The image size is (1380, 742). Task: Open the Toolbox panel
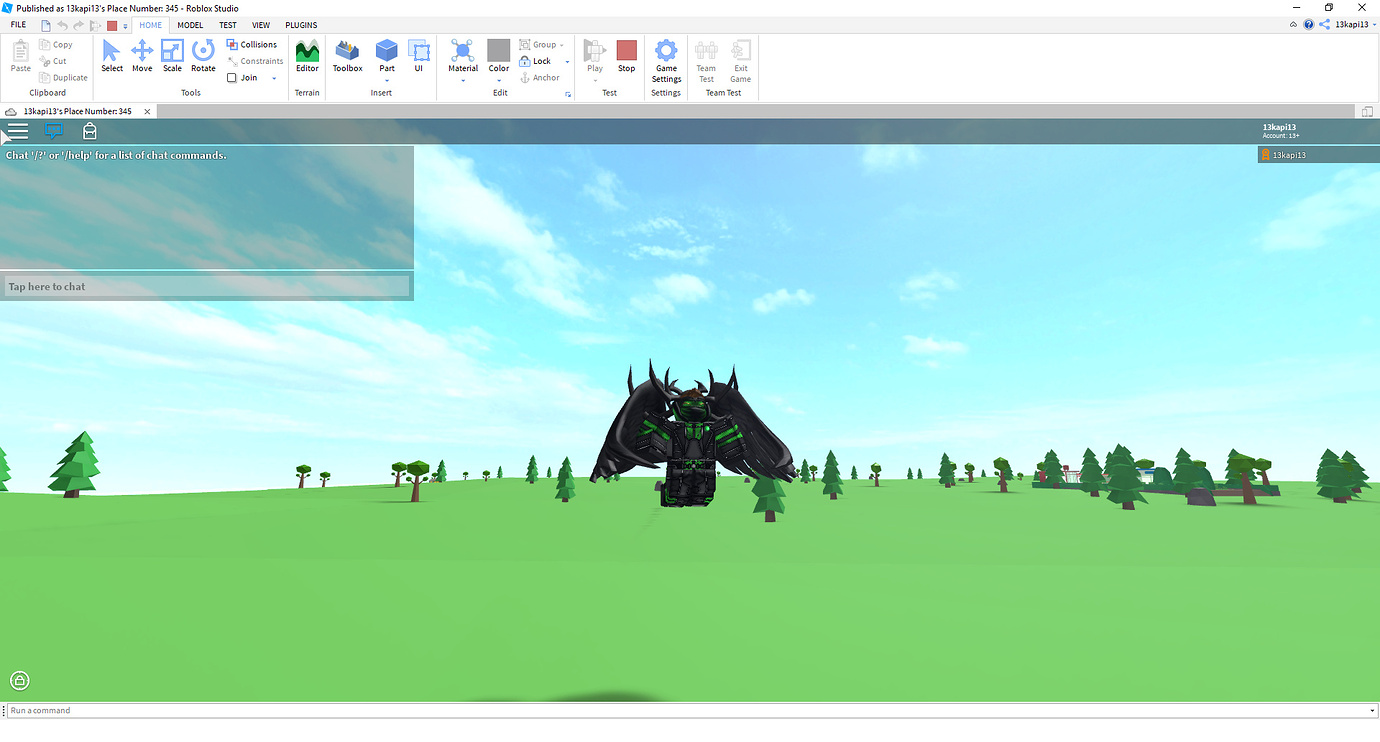[347, 56]
